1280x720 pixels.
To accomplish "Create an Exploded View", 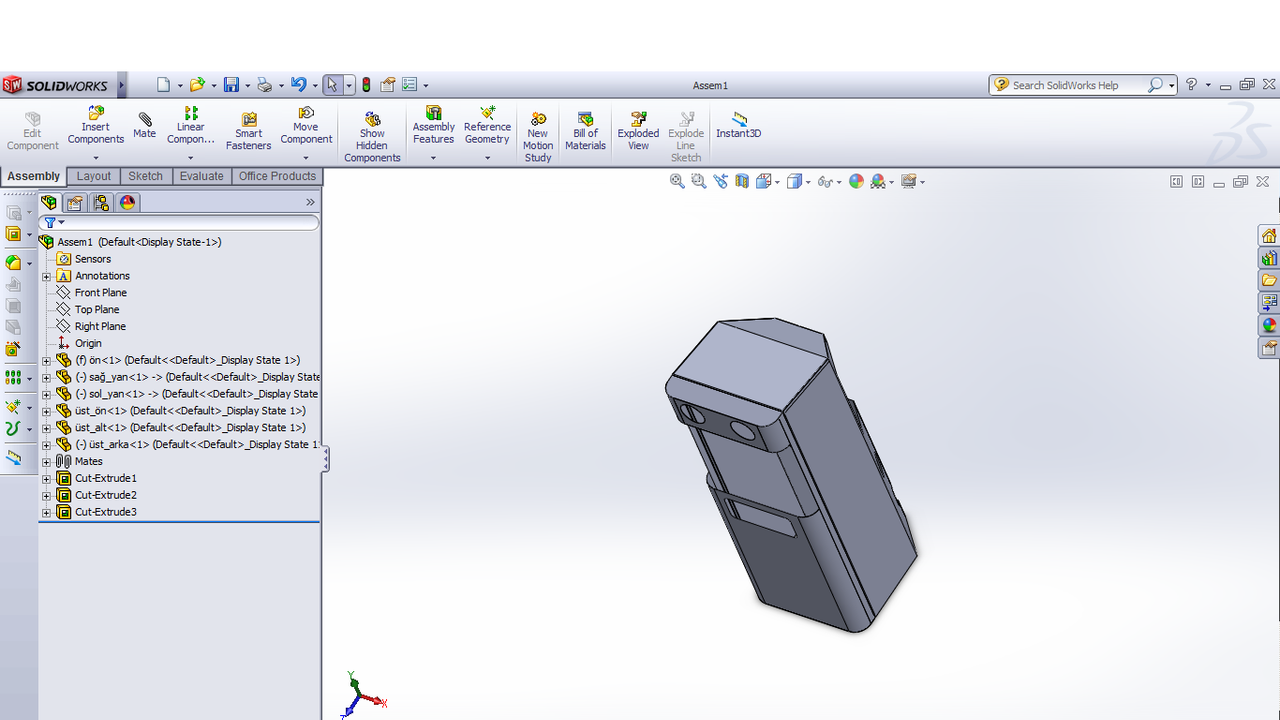I will (638, 132).
